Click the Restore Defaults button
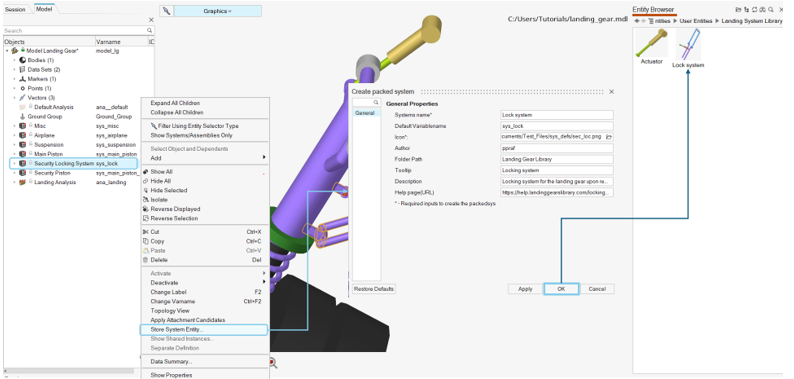 [x=374, y=289]
